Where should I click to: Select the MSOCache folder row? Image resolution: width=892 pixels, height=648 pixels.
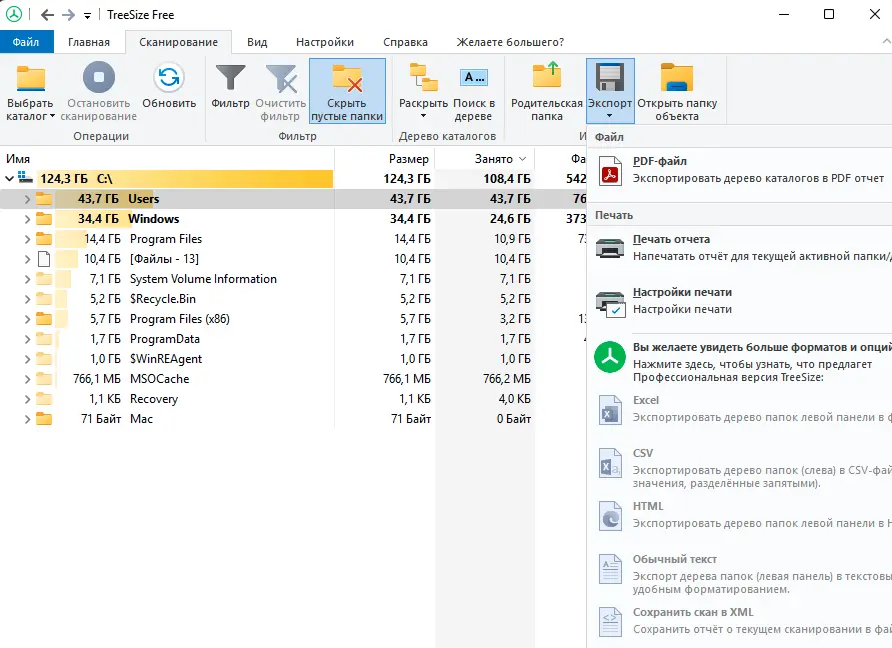293,379
